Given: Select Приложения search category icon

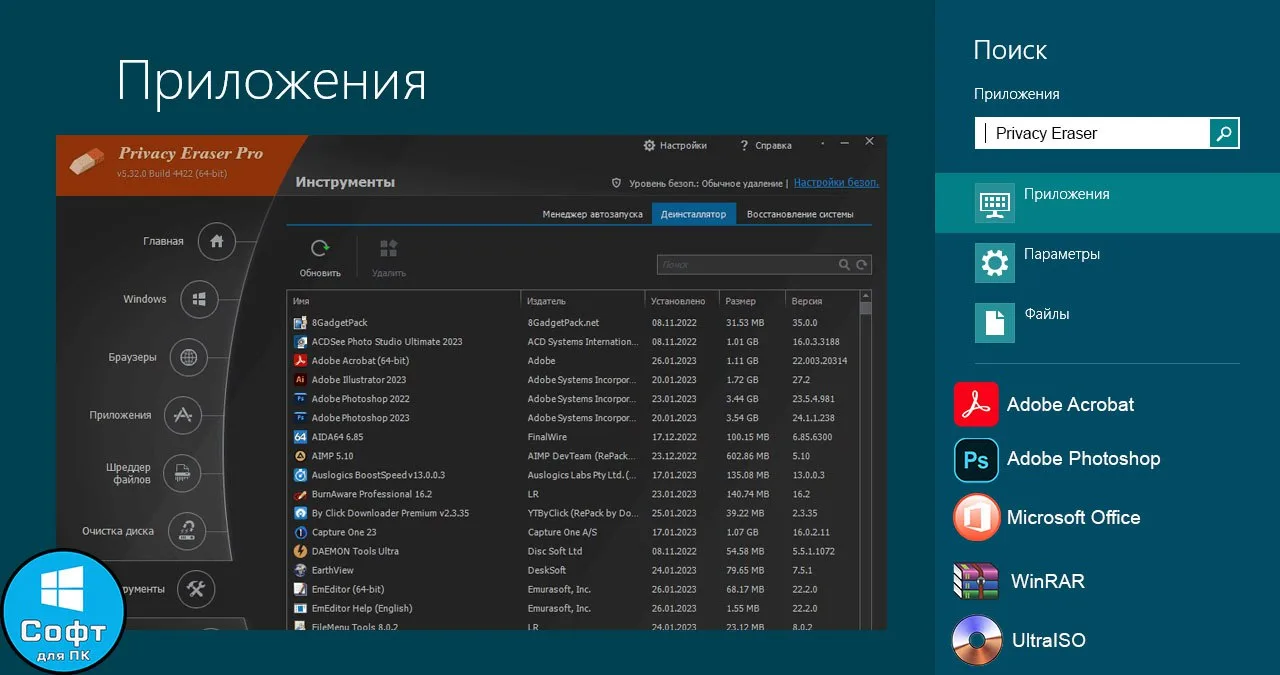Looking at the screenshot, I should pyautogui.click(x=994, y=203).
